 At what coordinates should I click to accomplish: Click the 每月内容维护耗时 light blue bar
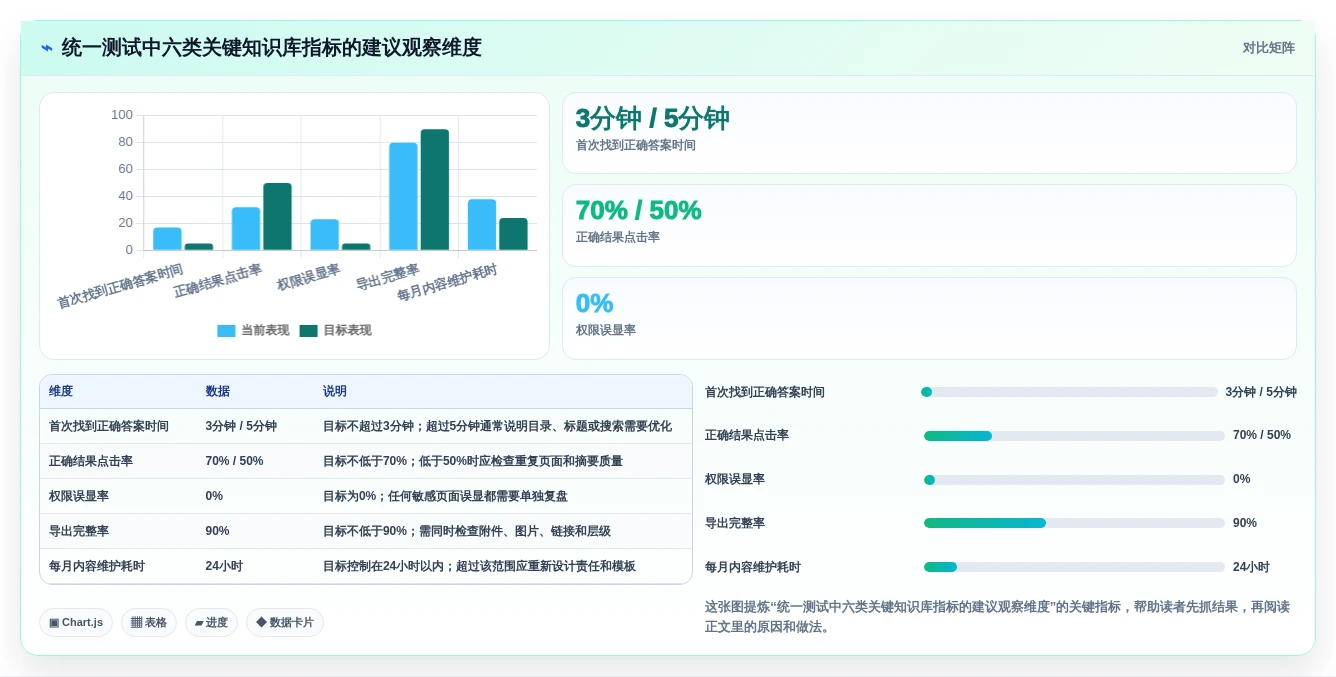[x=482, y=225]
